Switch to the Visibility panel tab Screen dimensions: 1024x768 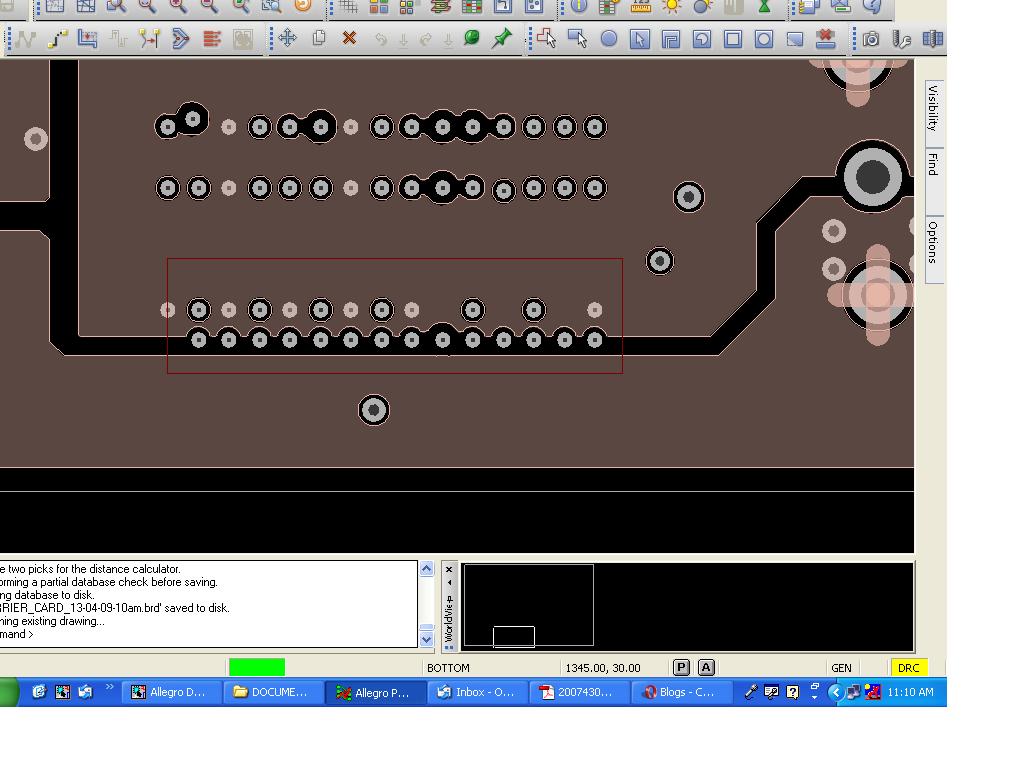[931, 113]
